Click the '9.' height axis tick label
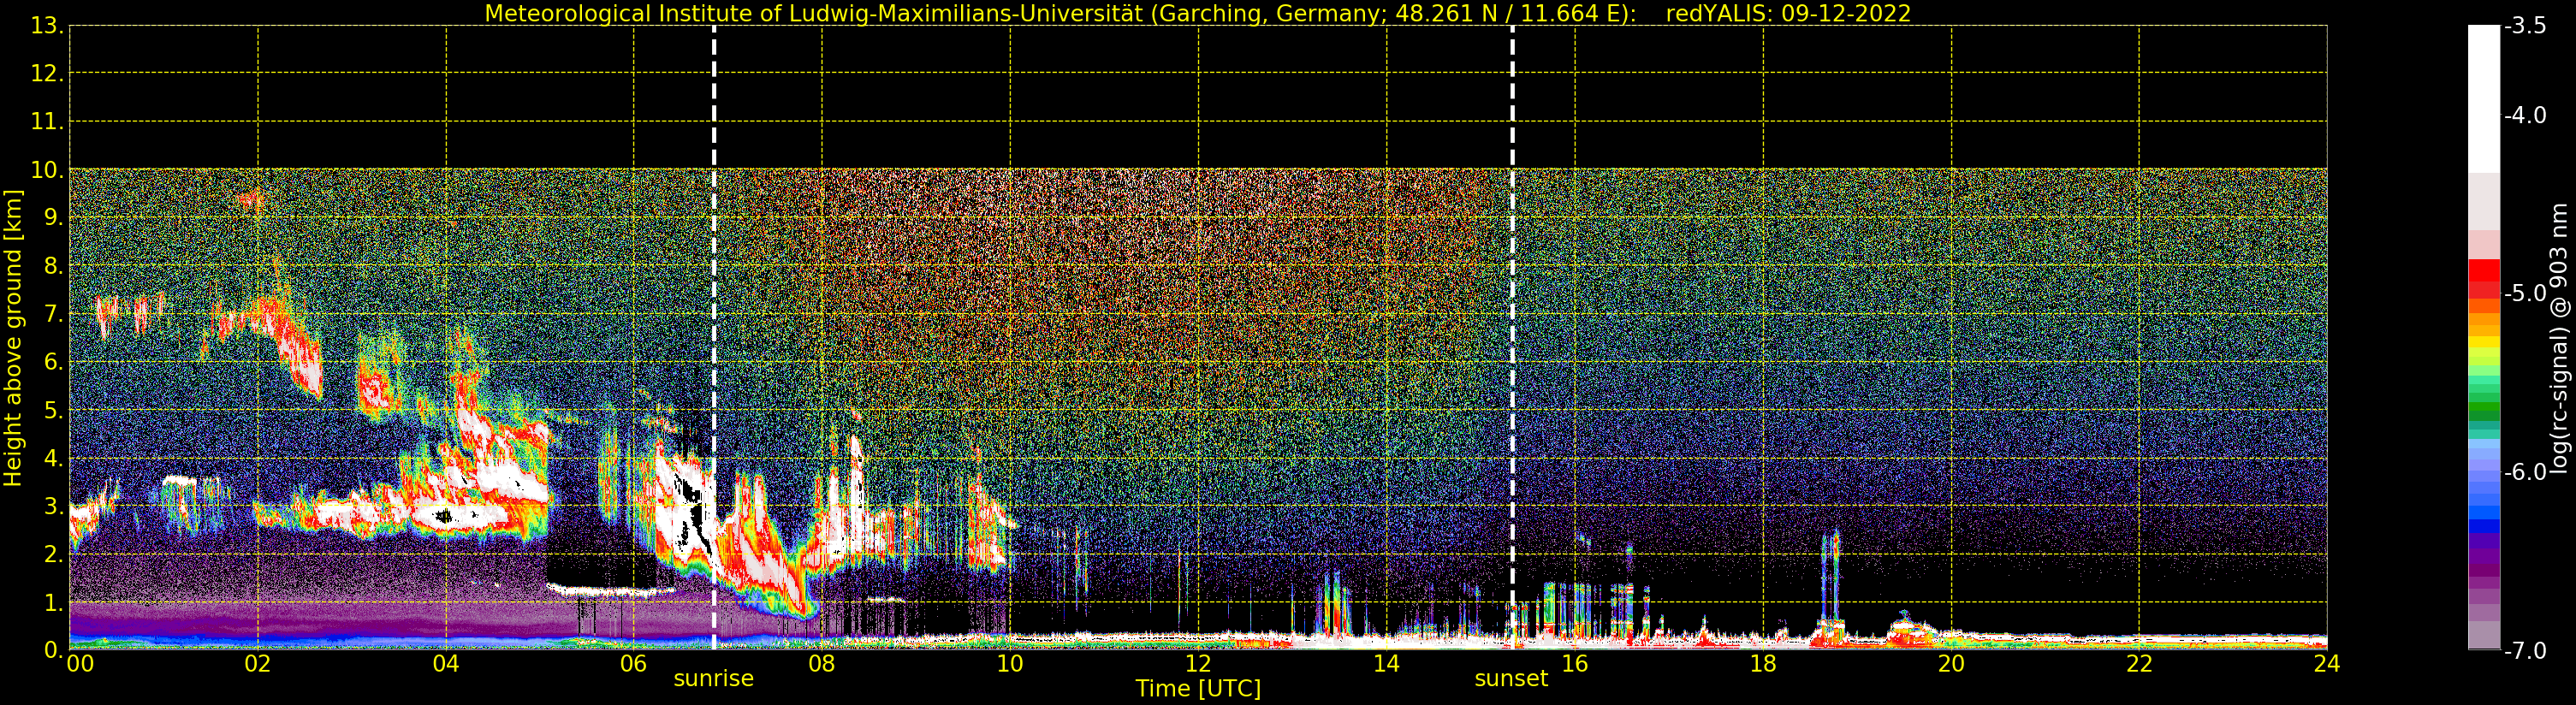 (54, 218)
